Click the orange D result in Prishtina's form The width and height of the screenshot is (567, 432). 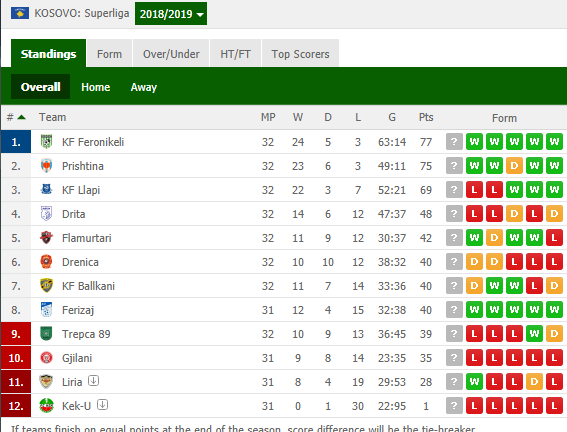(514, 166)
